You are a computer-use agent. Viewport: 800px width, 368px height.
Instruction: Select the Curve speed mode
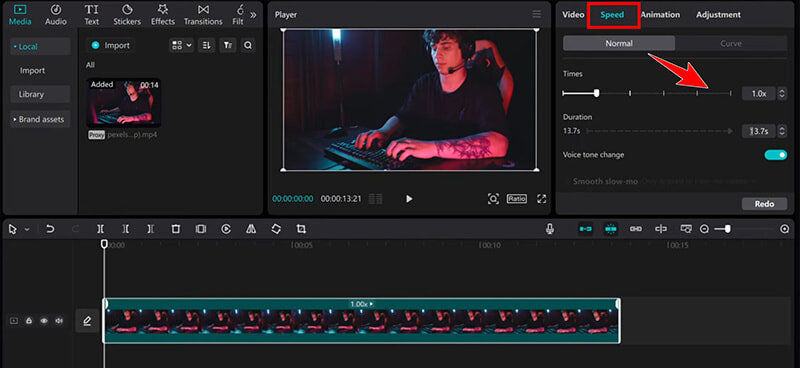point(731,43)
